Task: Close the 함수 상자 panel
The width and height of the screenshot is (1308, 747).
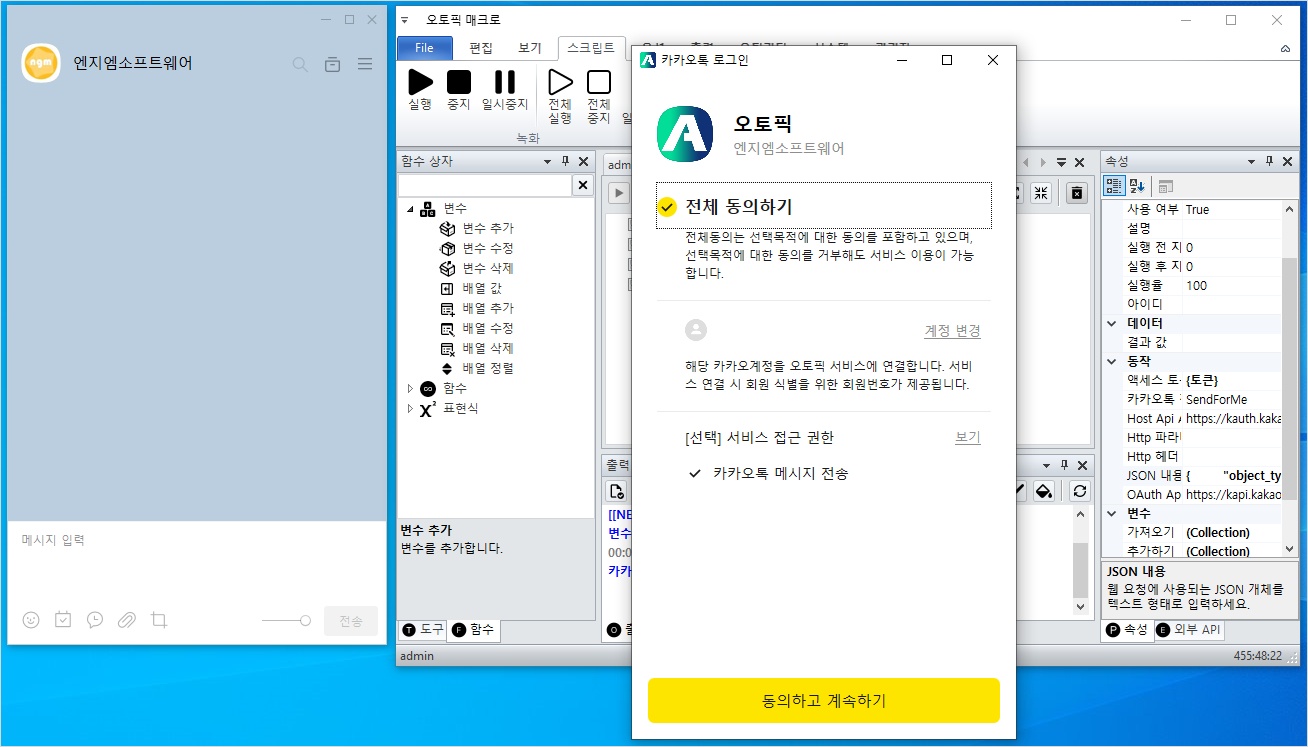Action: click(x=582, y=162)
